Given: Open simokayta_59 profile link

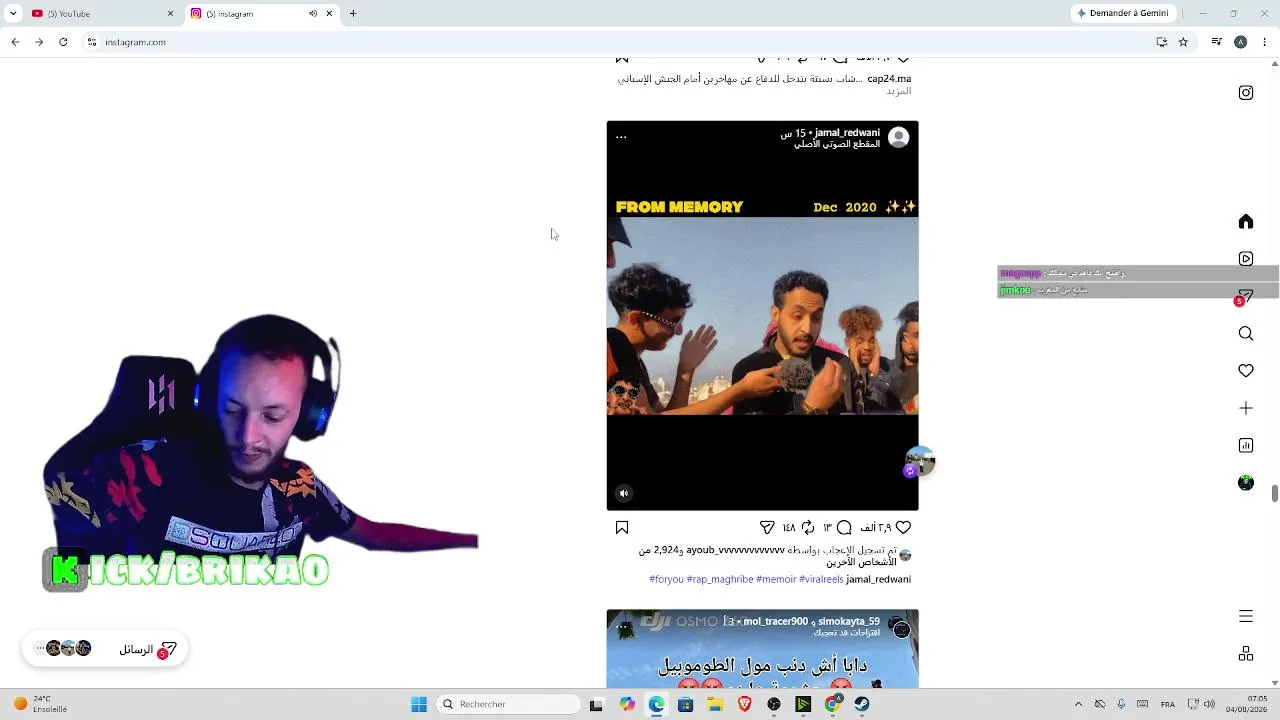Looking at the screenshot, I should click(849, 622).
